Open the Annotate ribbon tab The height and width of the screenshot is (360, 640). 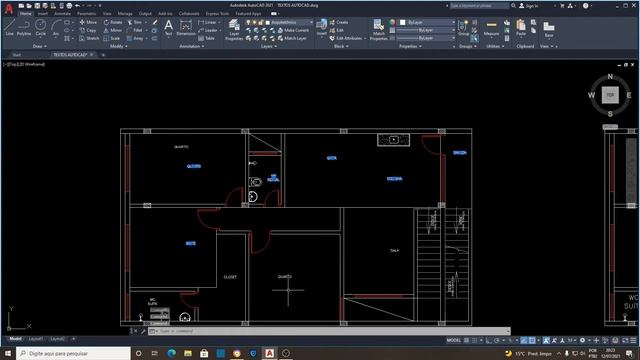click(62, 13)
